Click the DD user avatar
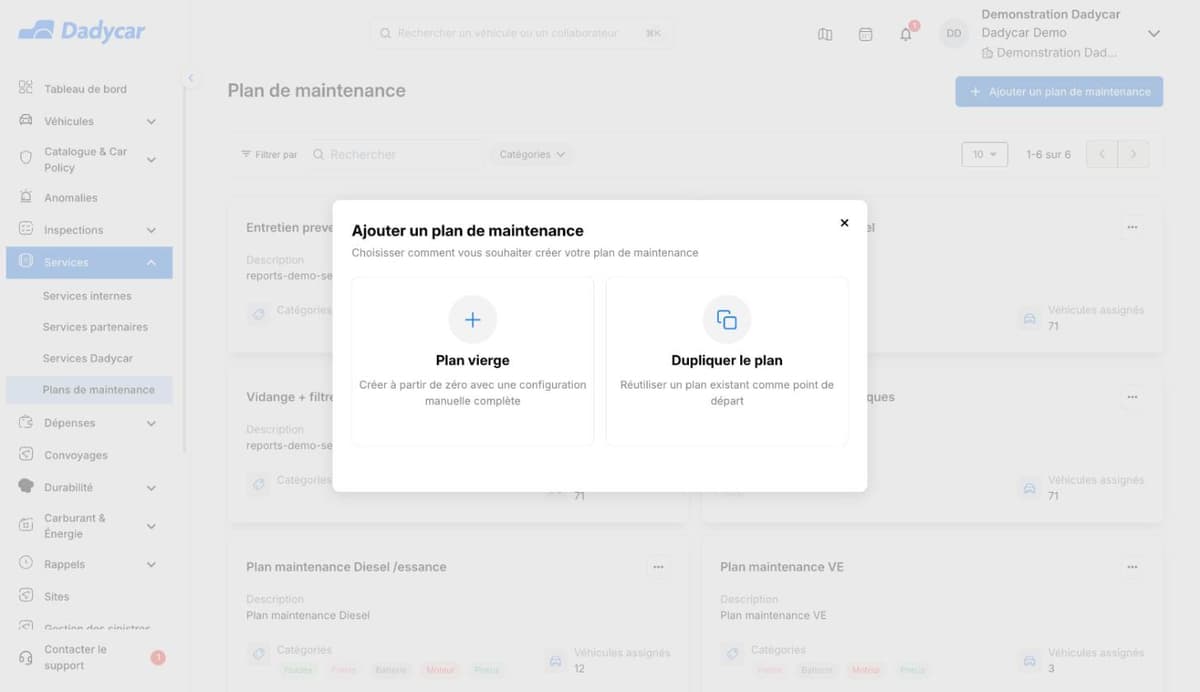Screen dimensions: 1200x692 point(953,34)
